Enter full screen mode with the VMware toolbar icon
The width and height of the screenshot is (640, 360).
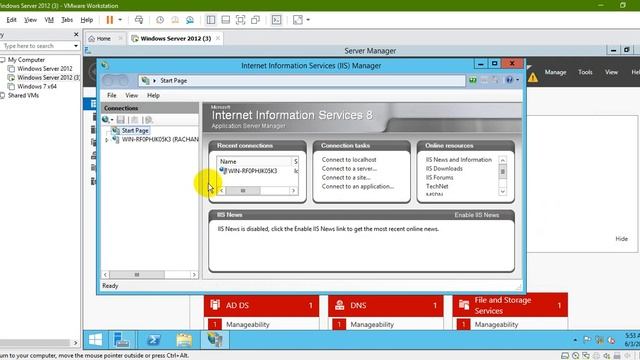coord(240,20)
